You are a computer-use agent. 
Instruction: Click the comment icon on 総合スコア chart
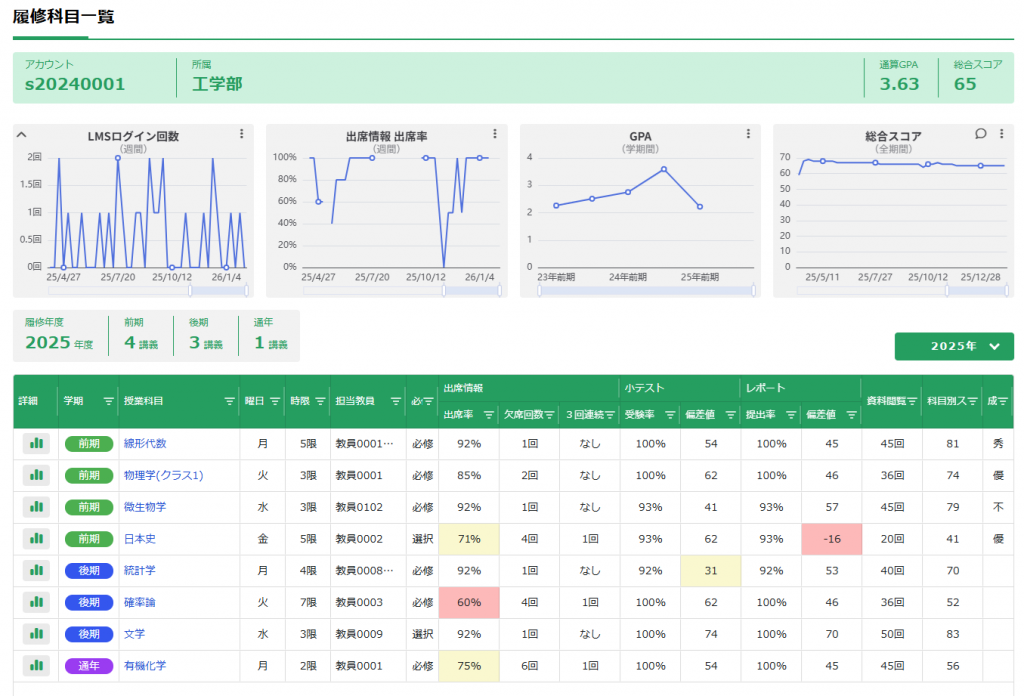pyautogui.click(x=980, y=134)
